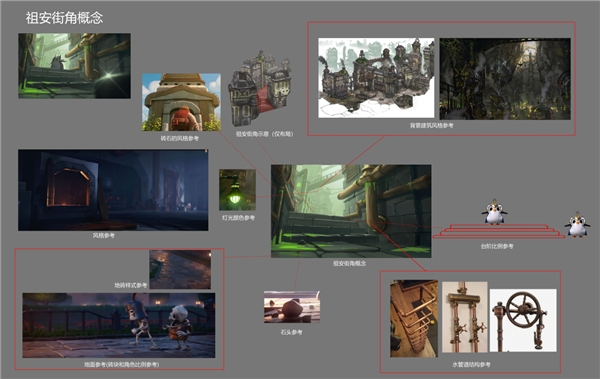This screenshot has width=600, height=379.
Task: Click the two skeleton characters ground reference
Action: [x=119, y=325]
